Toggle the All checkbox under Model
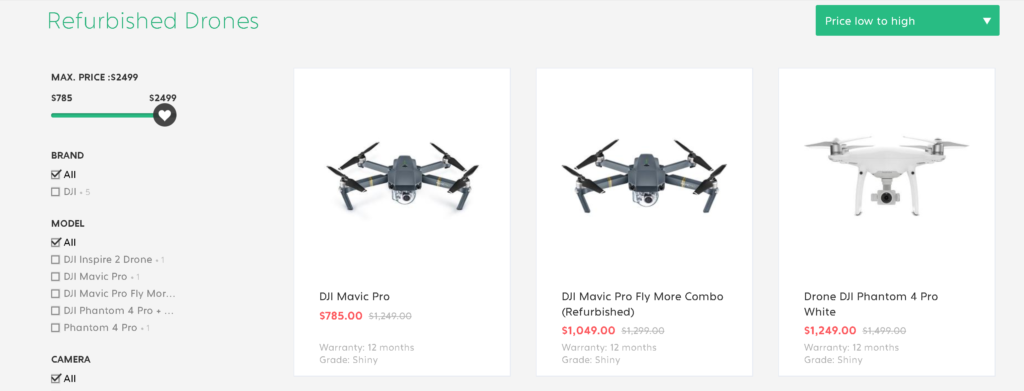Screen dimensions: 1024x391 point(56,242)
